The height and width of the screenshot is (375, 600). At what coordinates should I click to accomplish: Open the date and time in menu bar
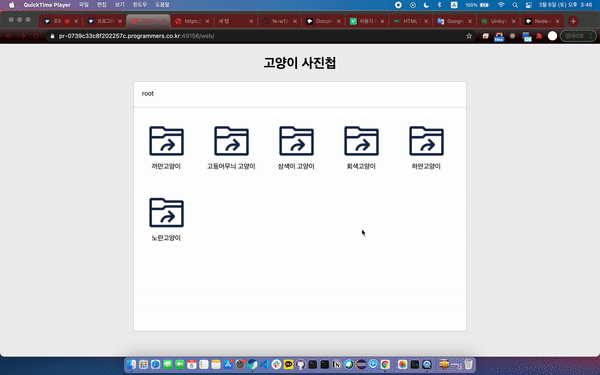[x=566, y=5]
